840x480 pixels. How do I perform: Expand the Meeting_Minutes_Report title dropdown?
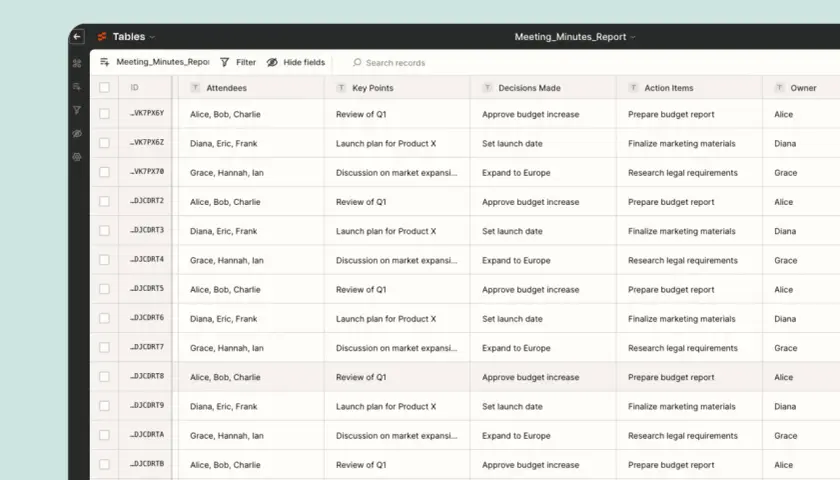click(x=575, y=37)
